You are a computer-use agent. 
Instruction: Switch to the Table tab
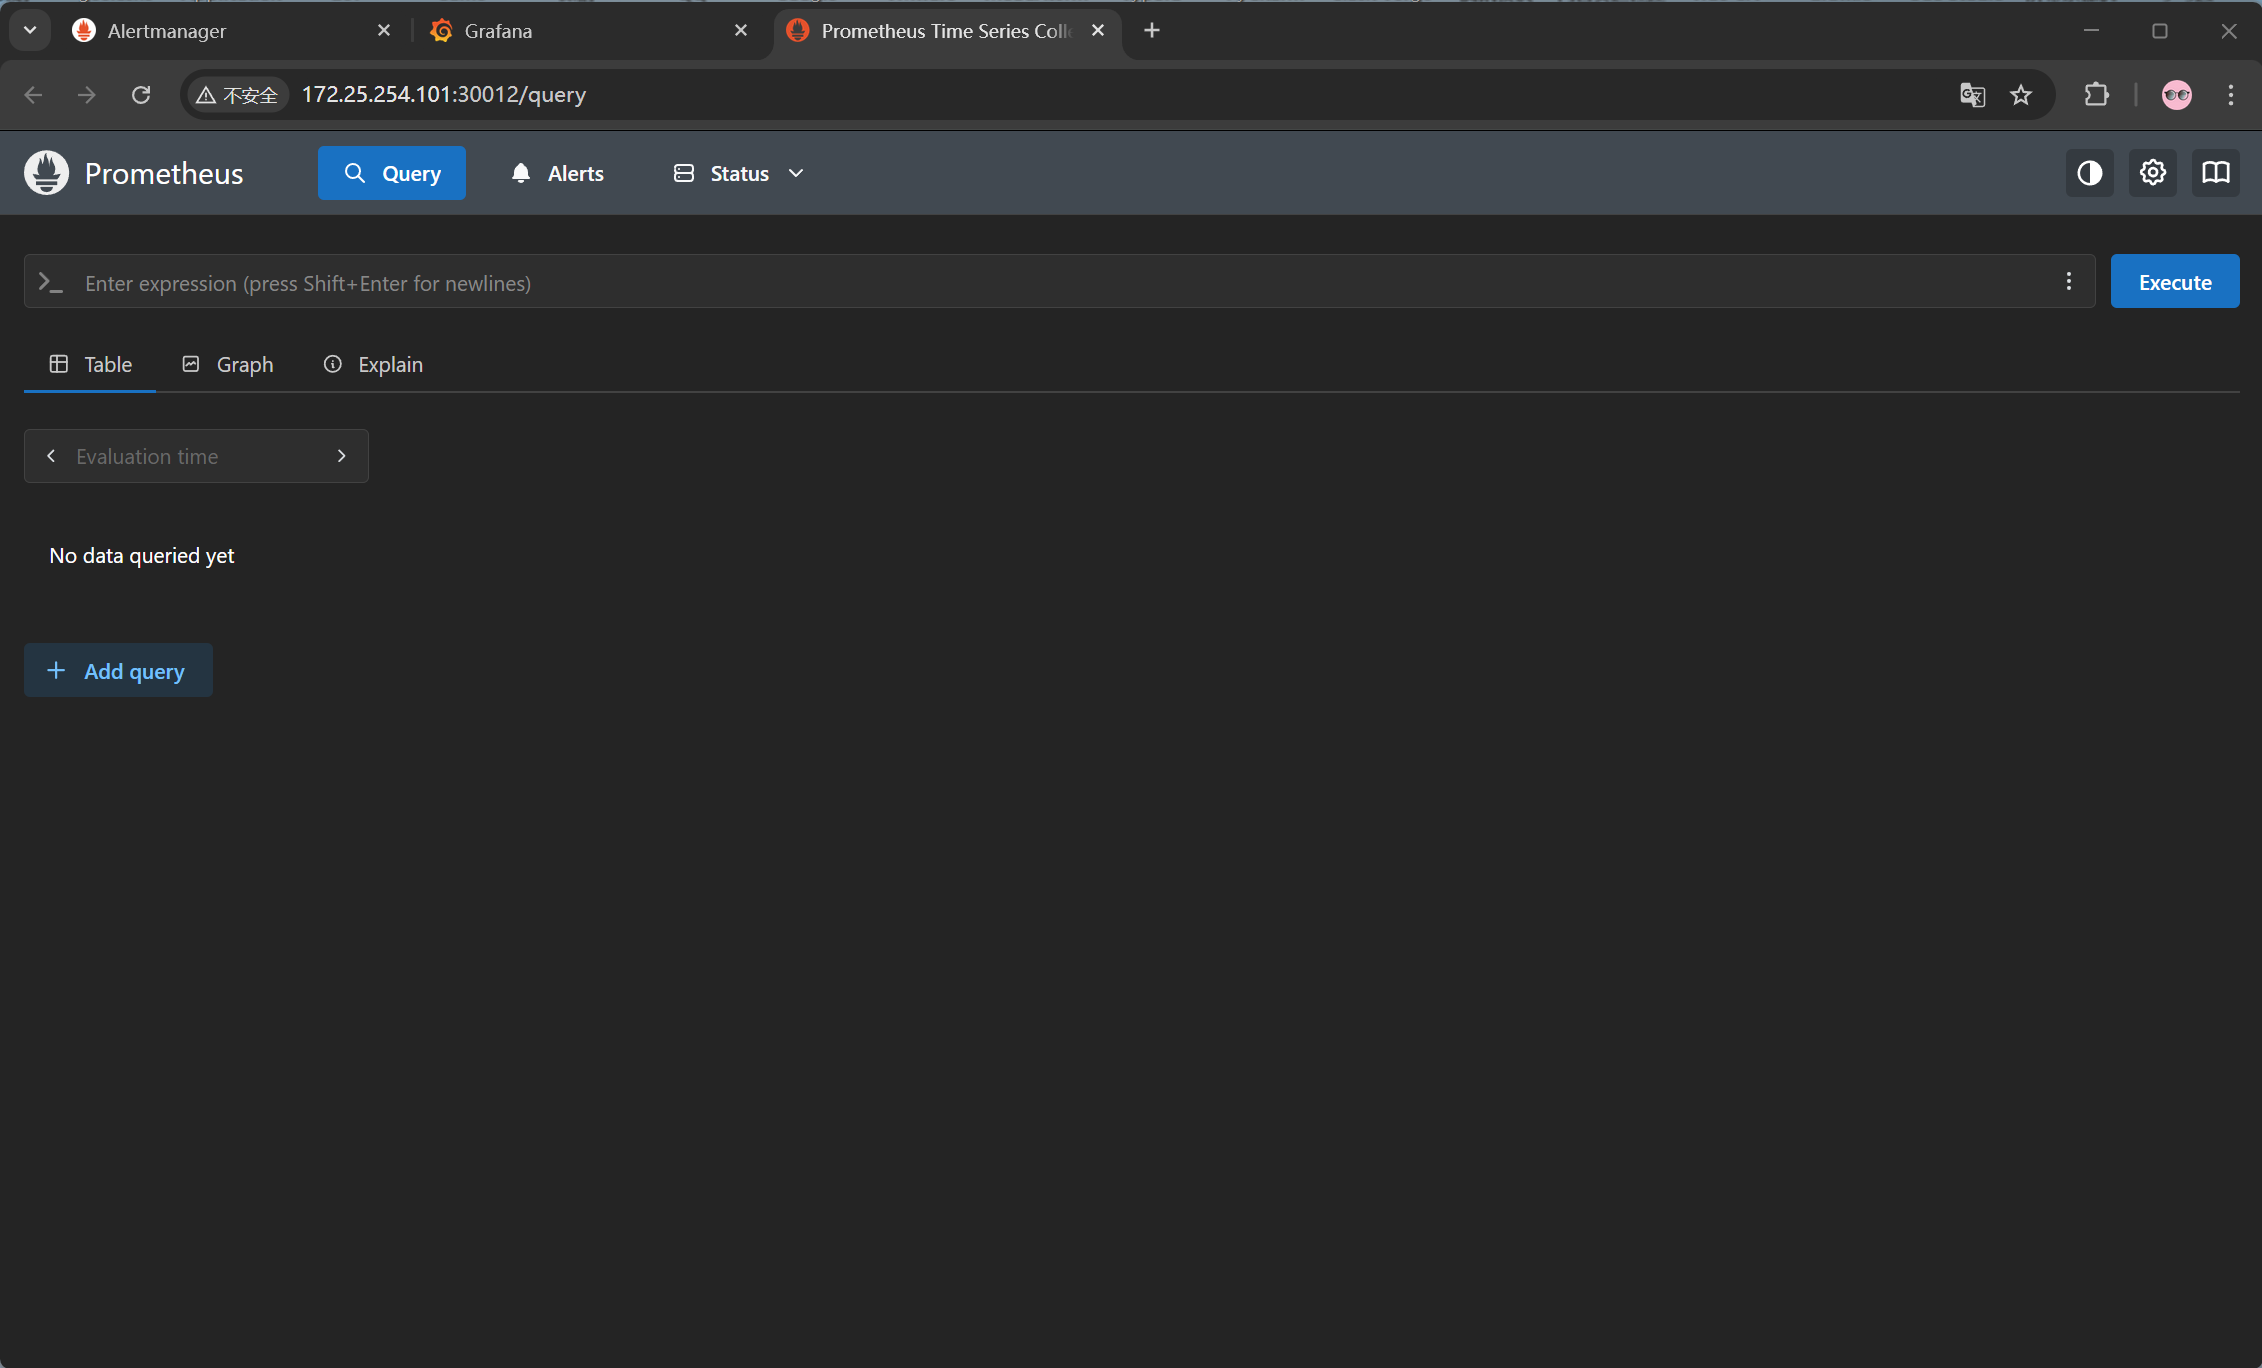click(90, 365)
